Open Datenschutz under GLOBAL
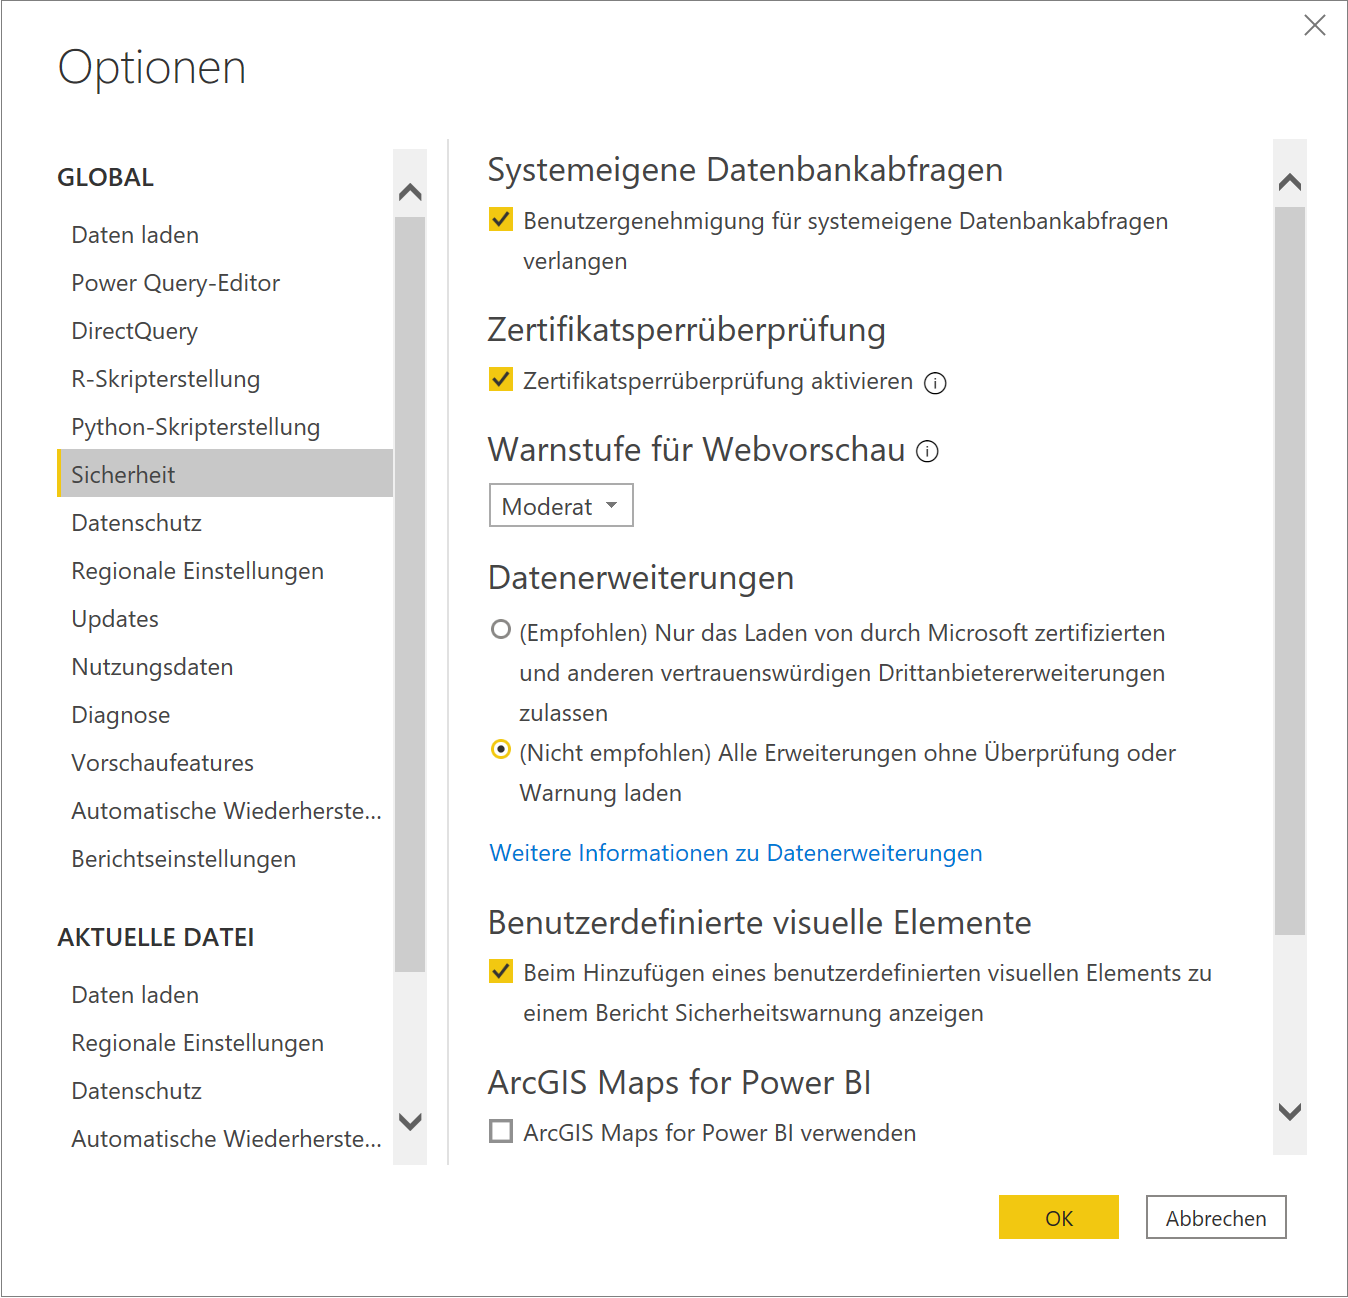The image size is (1348, 1298). [225, 523]
